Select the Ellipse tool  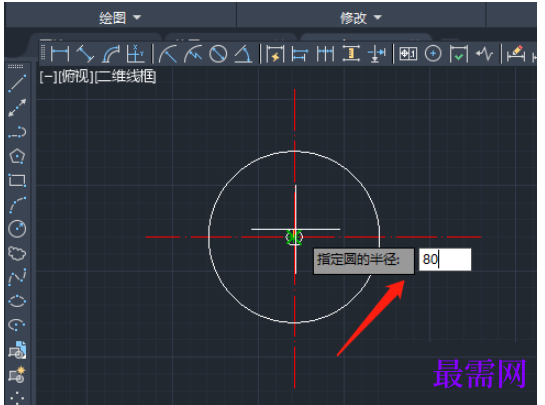[x=17, y=301]
